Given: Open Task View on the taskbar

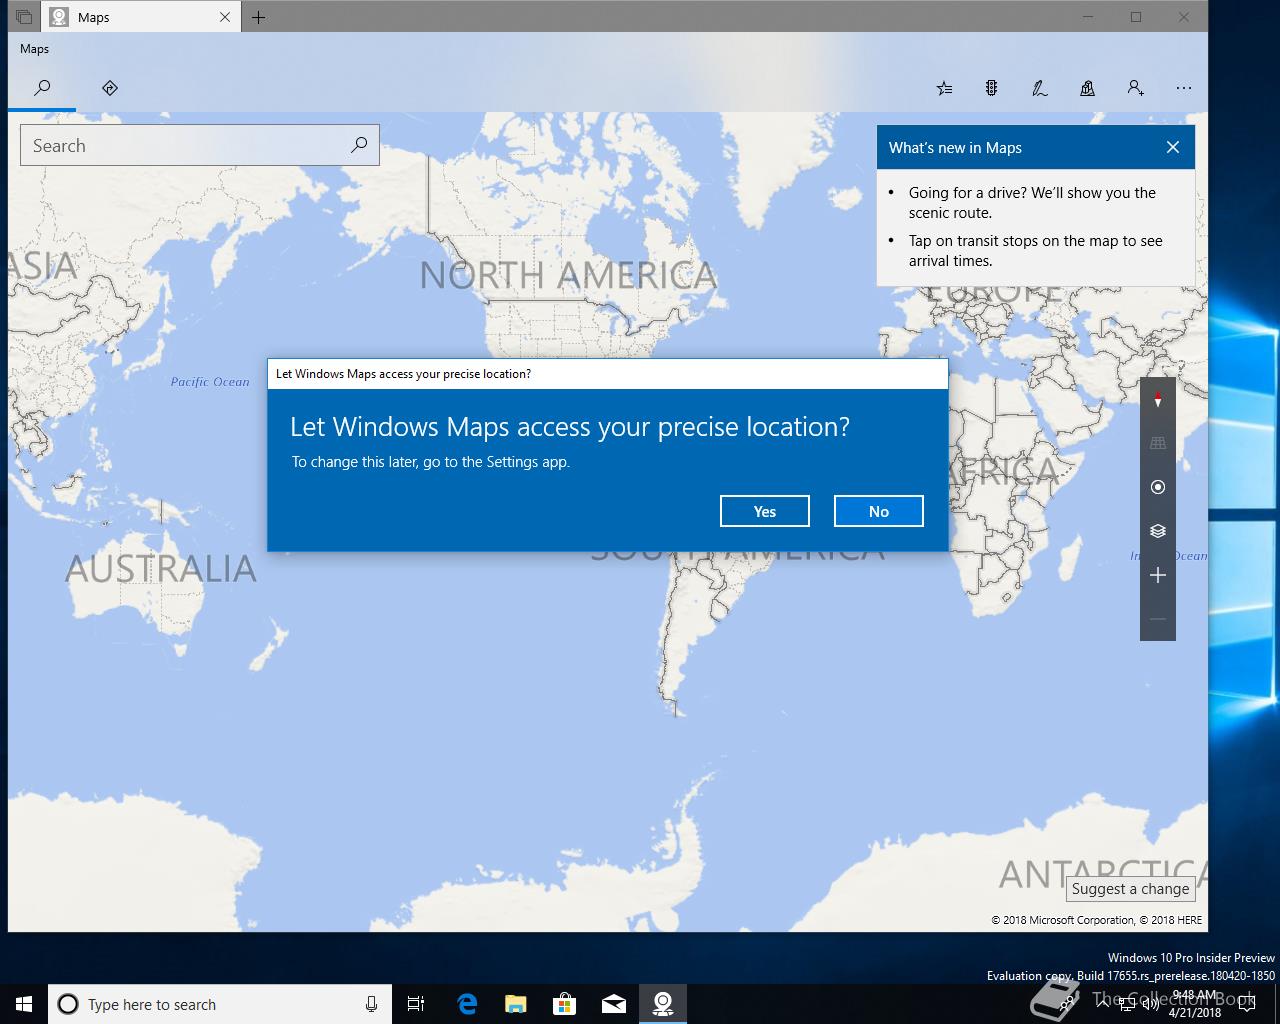Looking at the screenshot, I should coord(416,1004).
